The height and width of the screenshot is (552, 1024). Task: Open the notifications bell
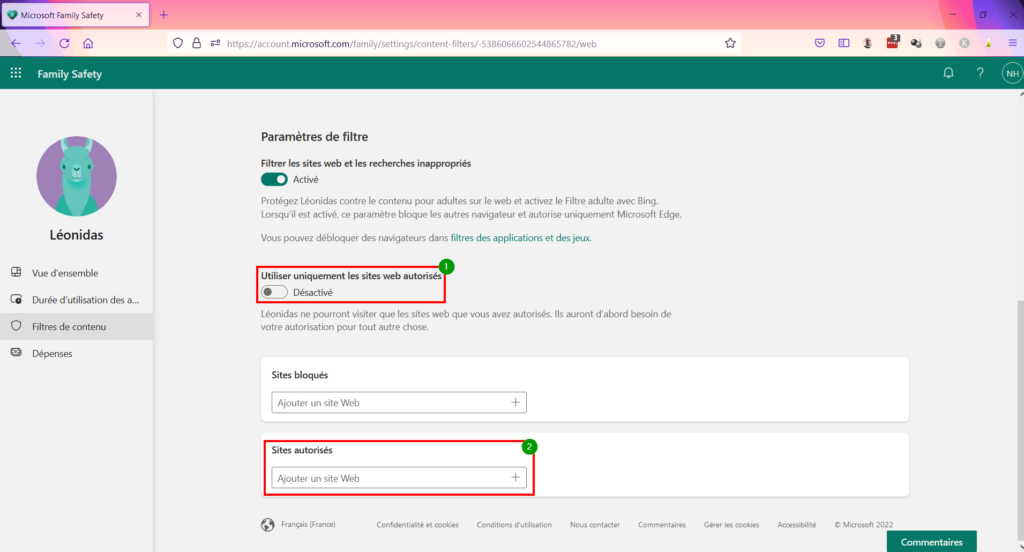coord(948,73)
